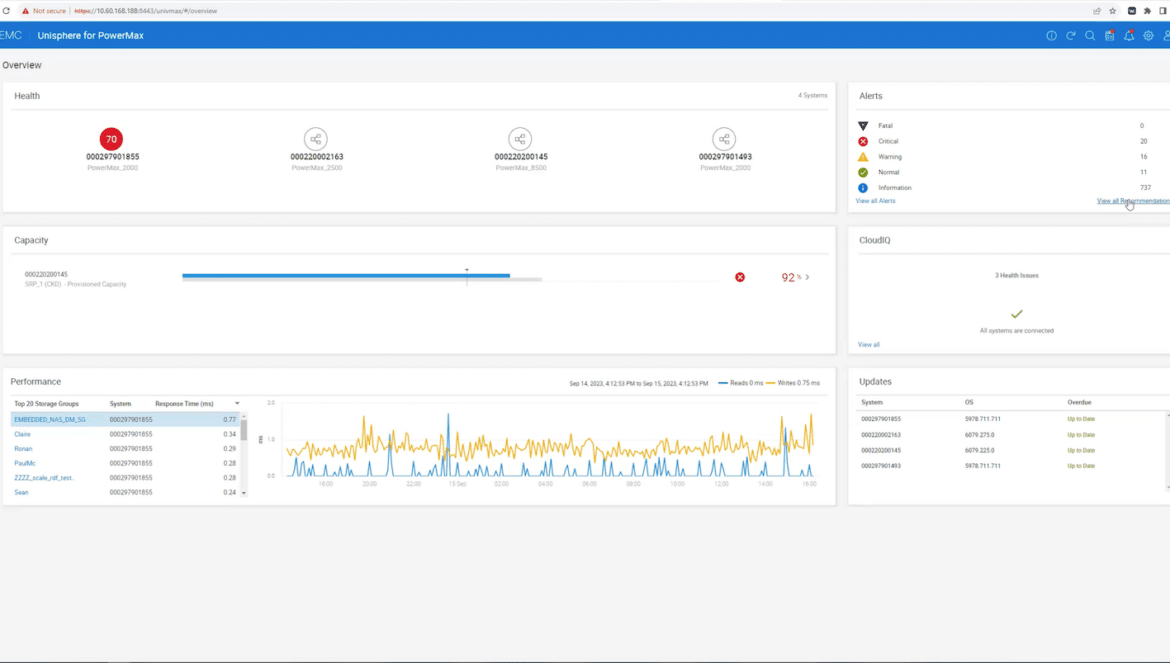The image size is (1170, 663).
Task: Click the browser address bar URL
Action: coord(146,11)
